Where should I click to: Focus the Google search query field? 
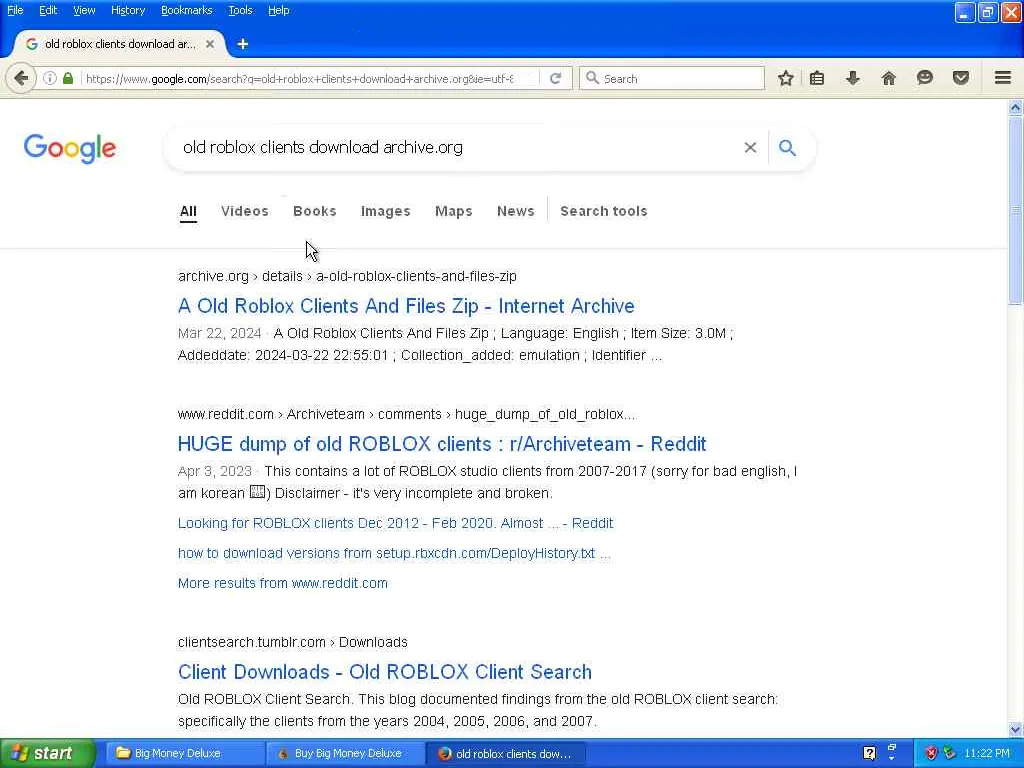point(457,148)
